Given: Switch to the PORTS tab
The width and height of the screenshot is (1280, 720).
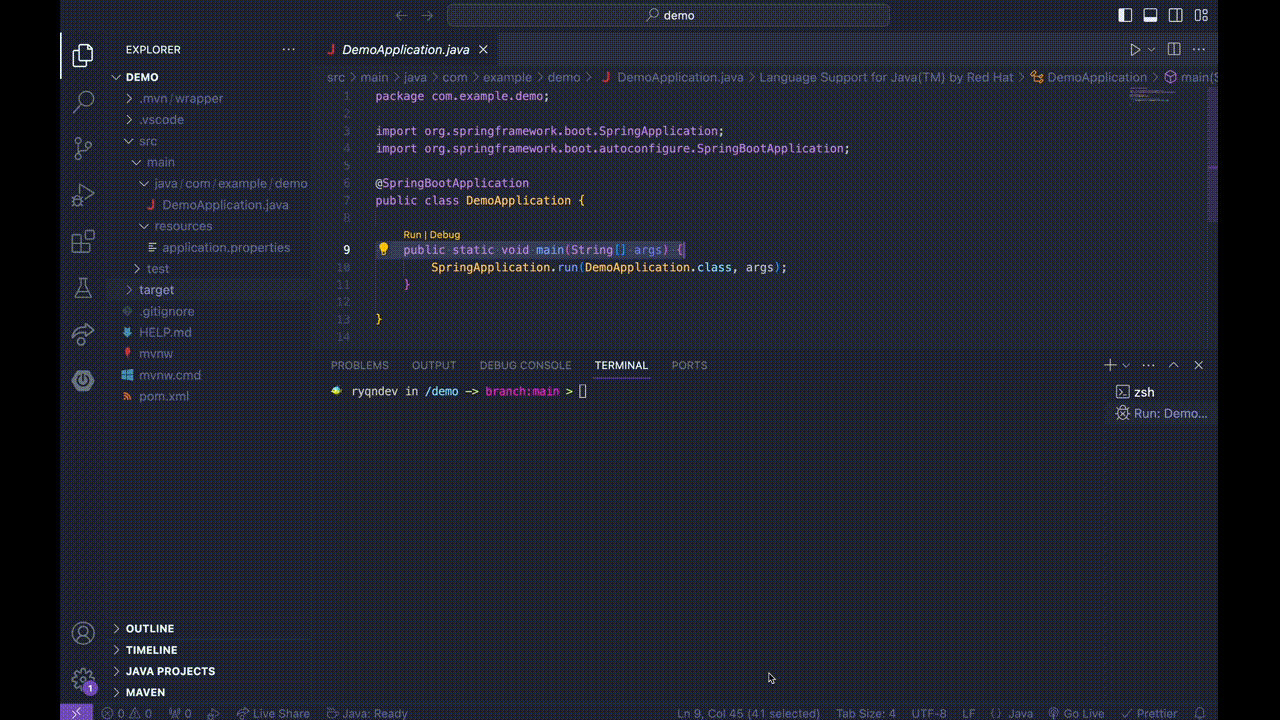Looking at the screenshot, I should tap(689, 365).
